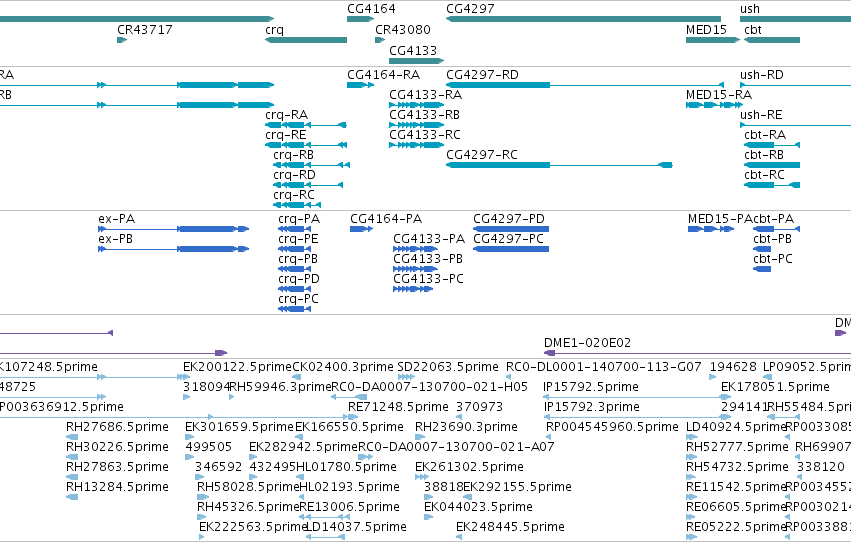Click EST CK02400.3prime
The image size is (851, 542).
pos(343,367)
